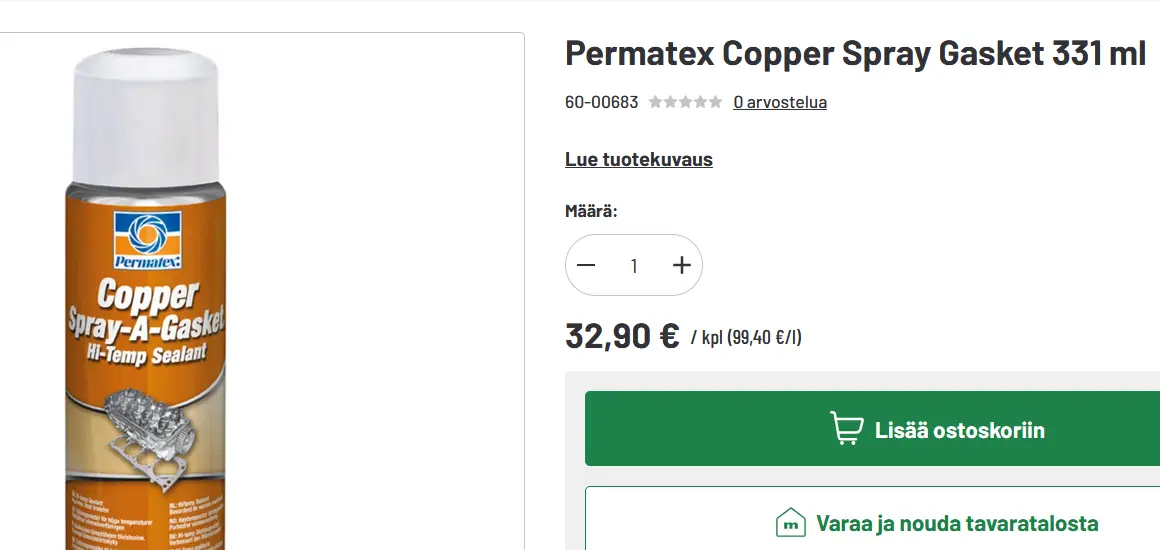This screenshot has width=1160, height=550.
Task: Click the Määrä quantity label
Action: 591,211
